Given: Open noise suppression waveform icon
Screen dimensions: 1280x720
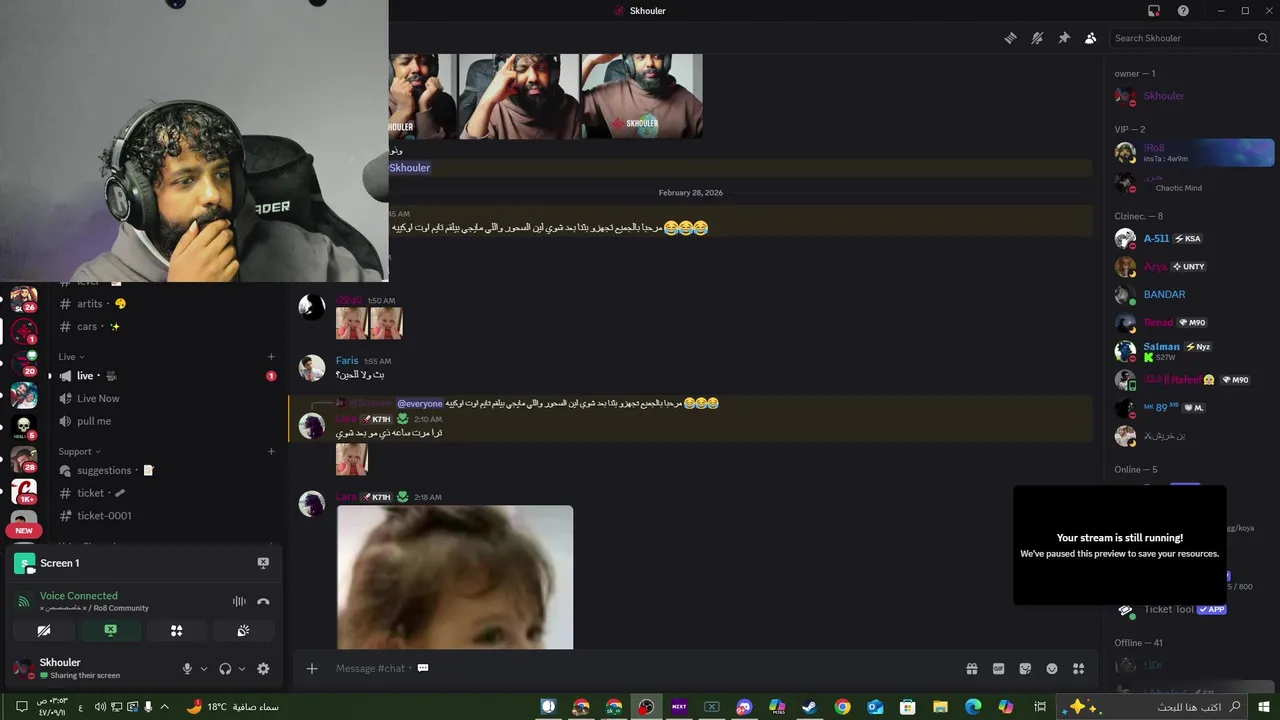Looking at the screenshot, I should (x=239, y=601).
